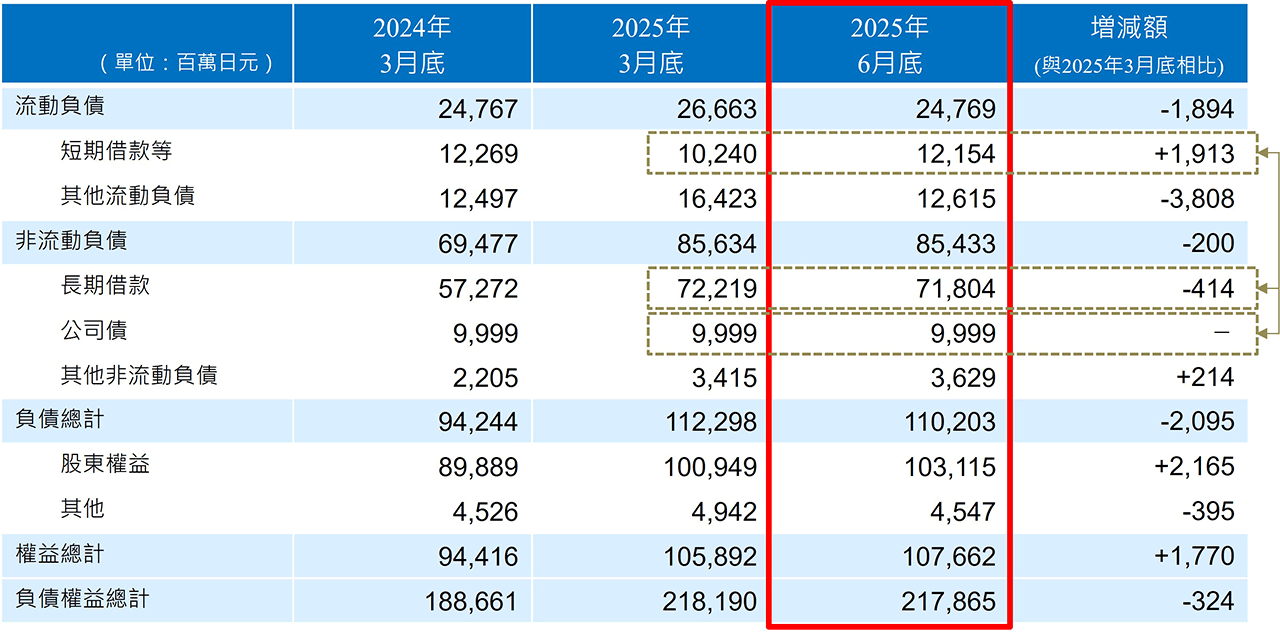Screen dimensions: 1280x633
Task: Click the change value -2,095
Action: 1198,423
